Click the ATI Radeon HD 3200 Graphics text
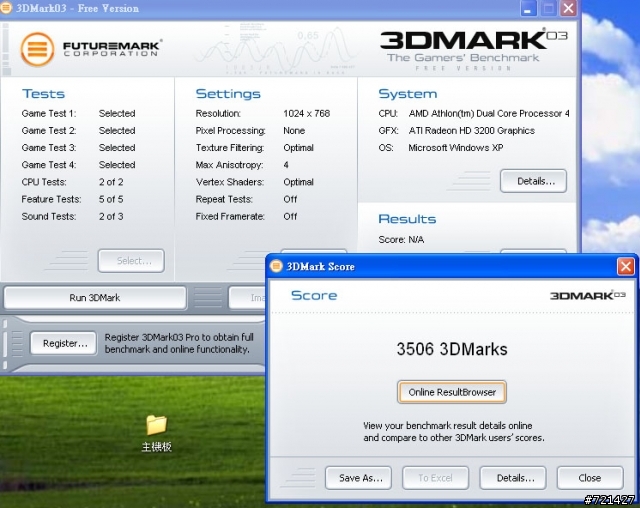This screenshot has width=640, height=508. (x=471, y=131)
